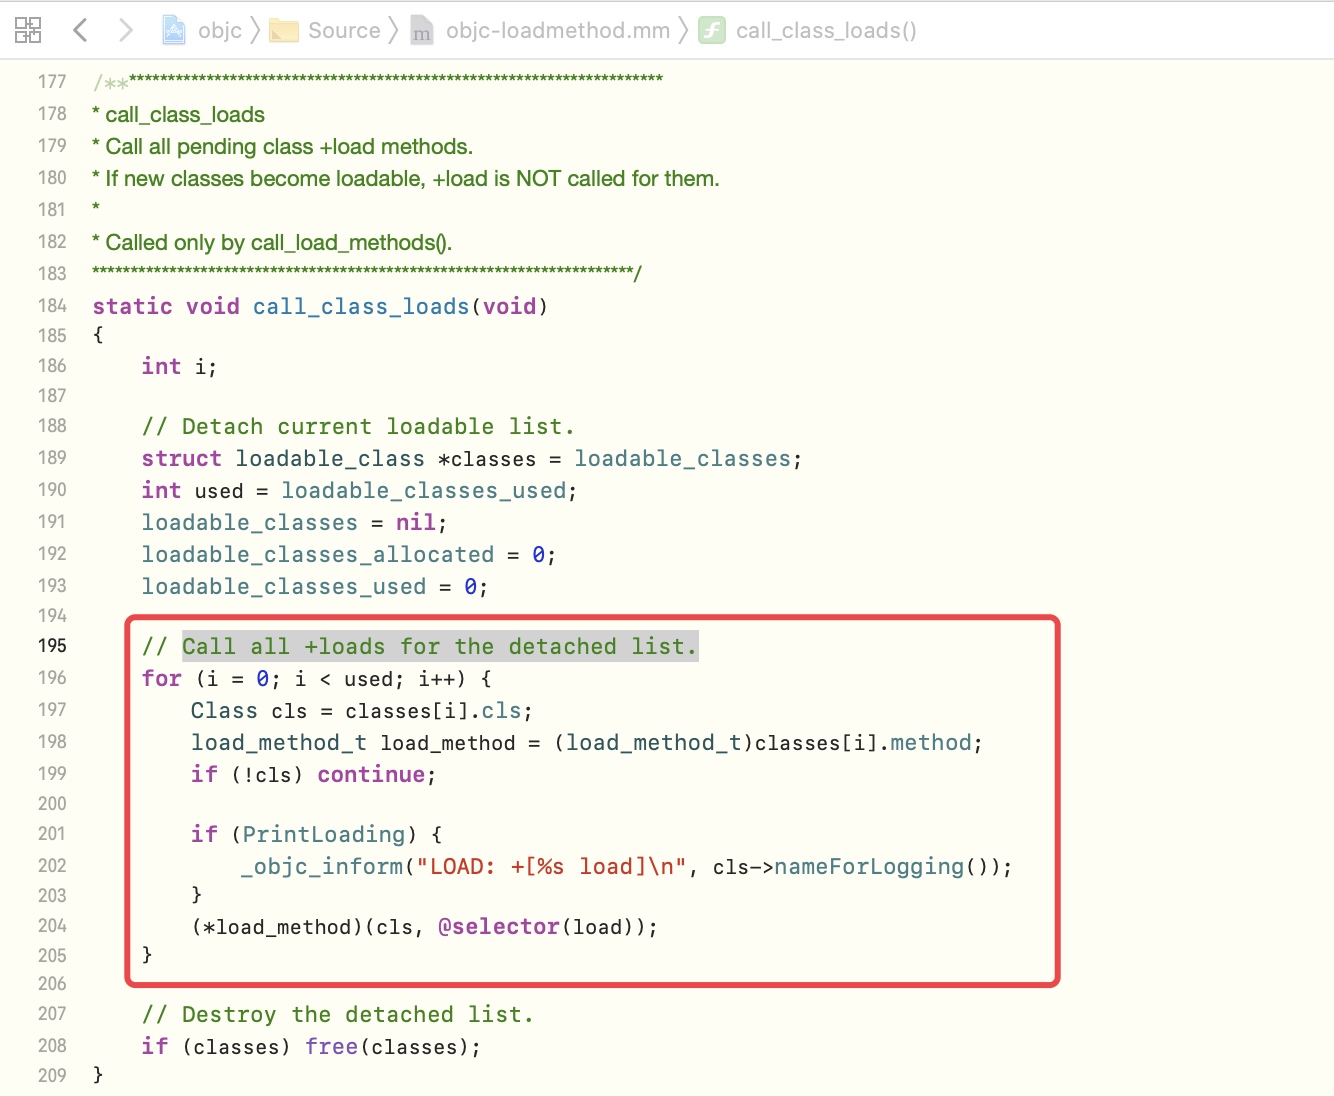Click the comment 'Detach current loadable list.'
This screenshot has height=1096, width=1334.
(x=378, y=426)
